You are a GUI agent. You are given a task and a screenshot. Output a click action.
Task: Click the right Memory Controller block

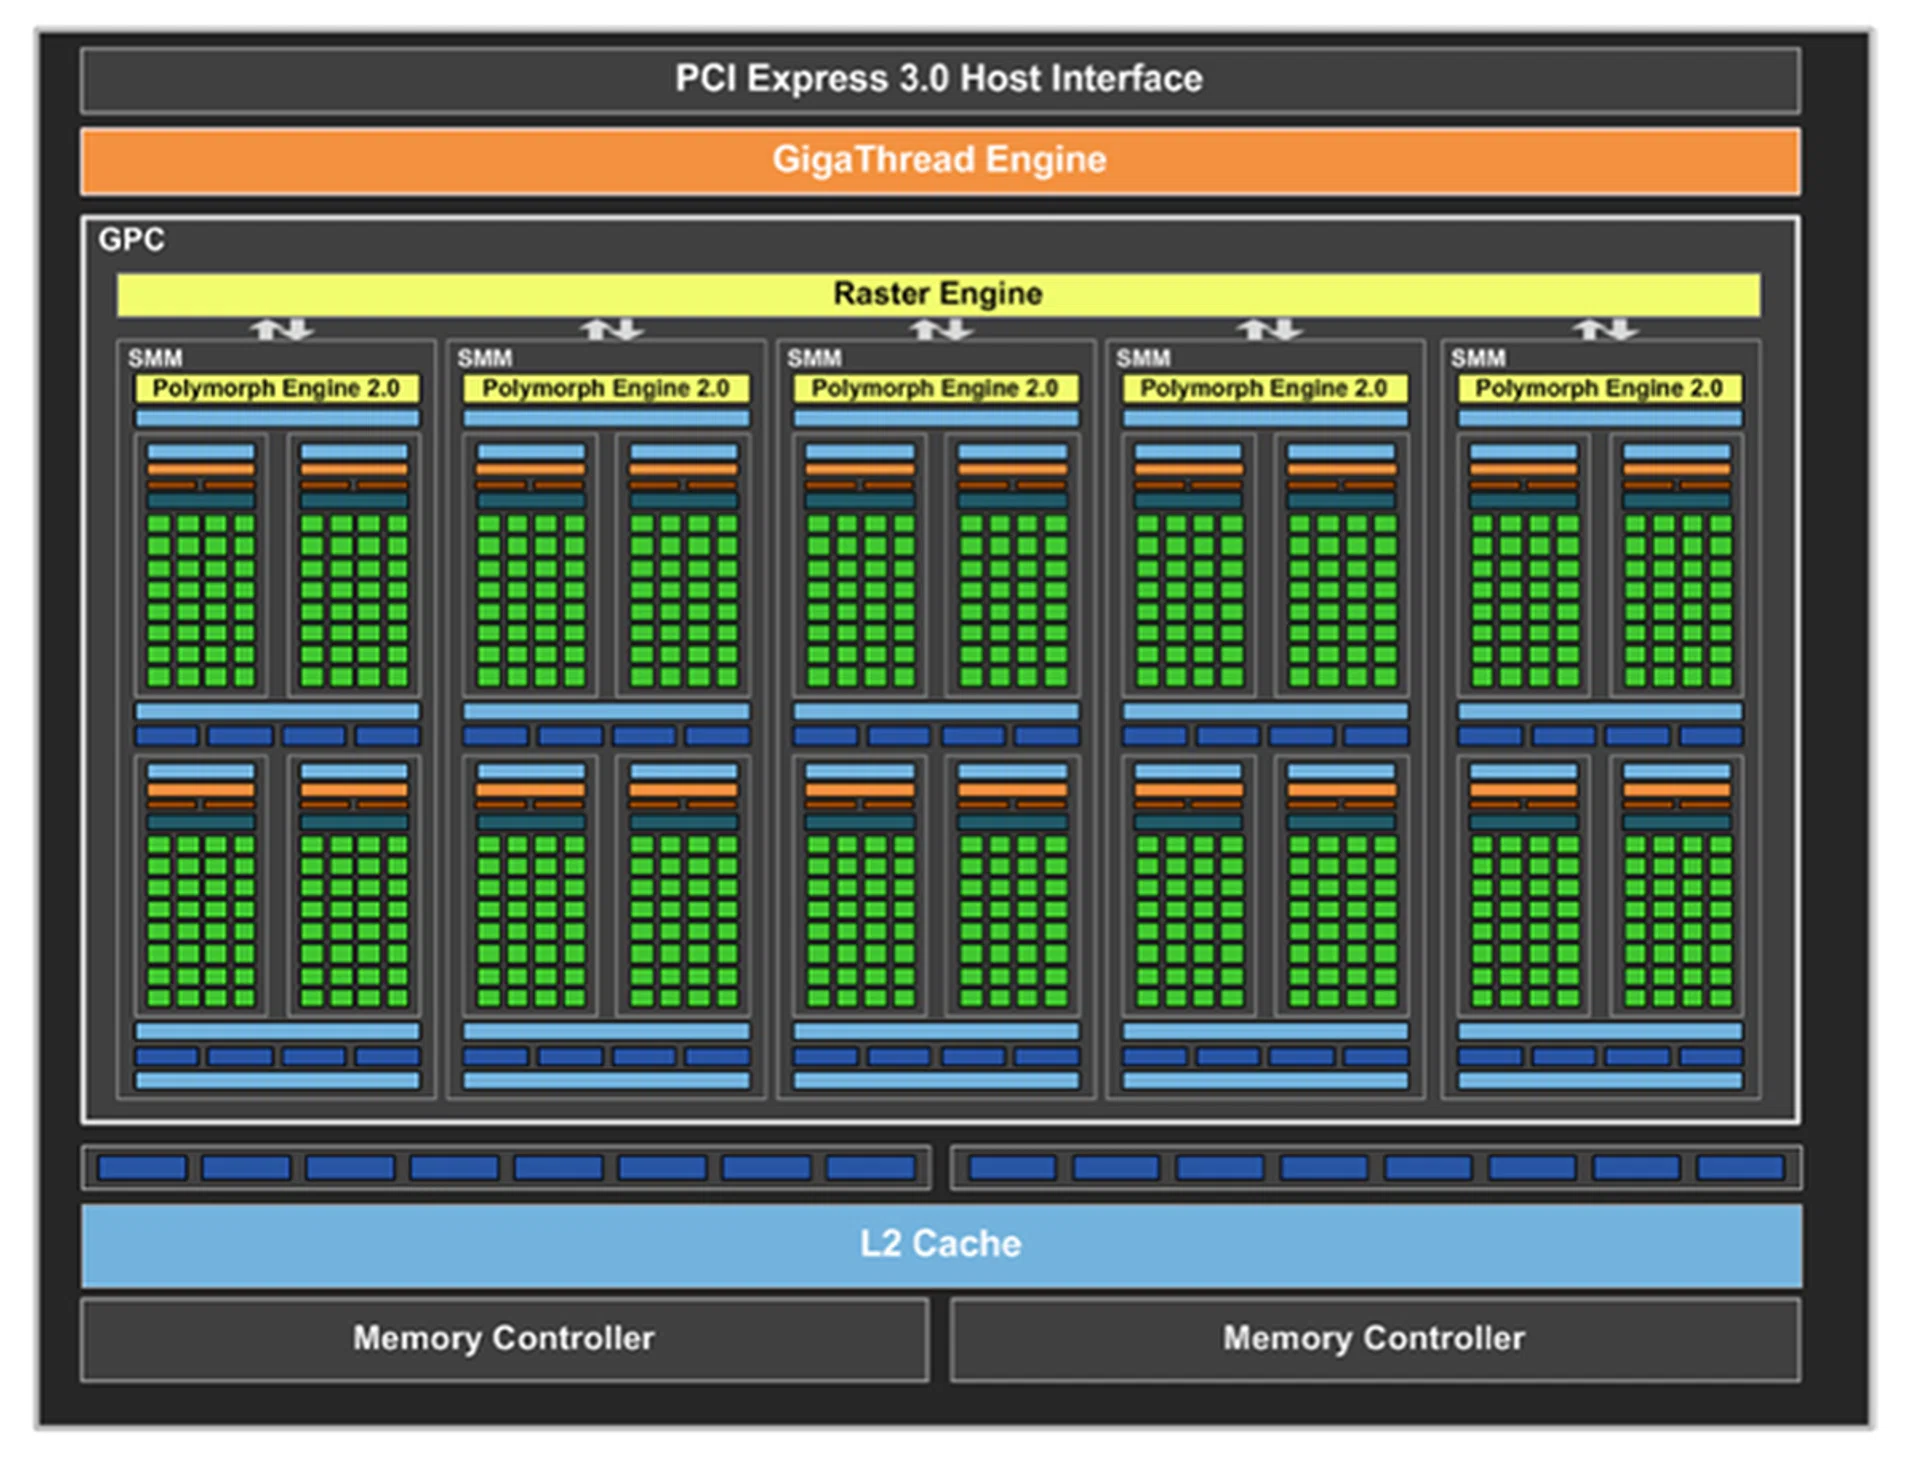coord(1374,1338)
